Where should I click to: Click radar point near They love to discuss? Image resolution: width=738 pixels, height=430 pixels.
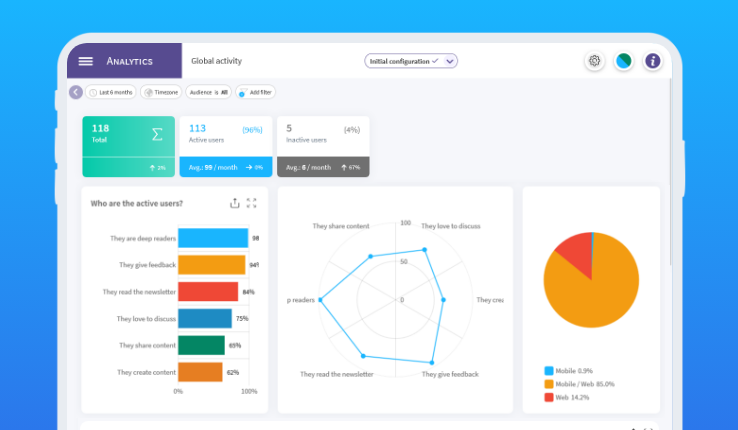coord(425,250)
